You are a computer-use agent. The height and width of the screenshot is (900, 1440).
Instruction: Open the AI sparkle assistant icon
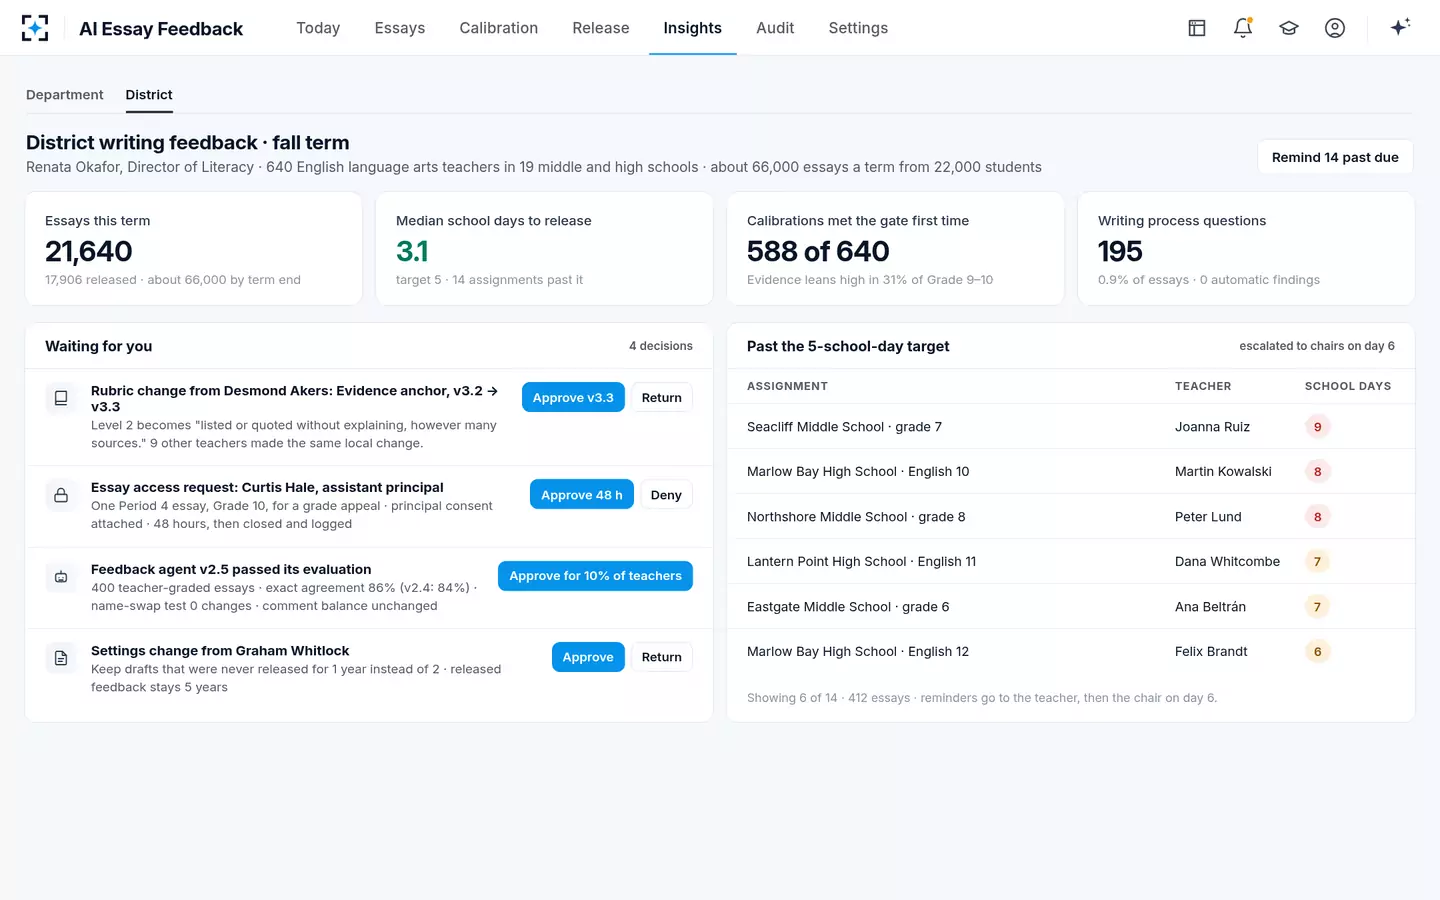tap(1400, 27)
